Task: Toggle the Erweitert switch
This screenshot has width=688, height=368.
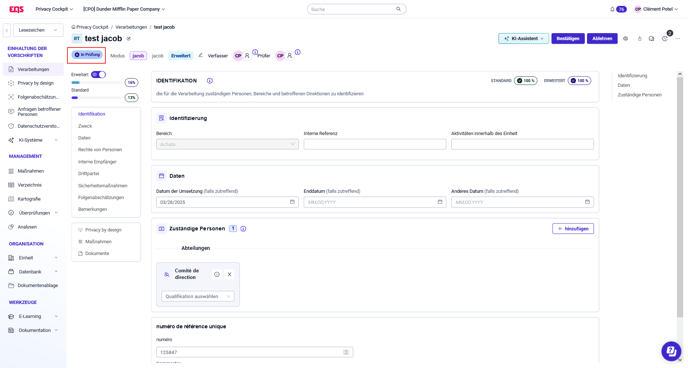Action: [x=98, y=75]
